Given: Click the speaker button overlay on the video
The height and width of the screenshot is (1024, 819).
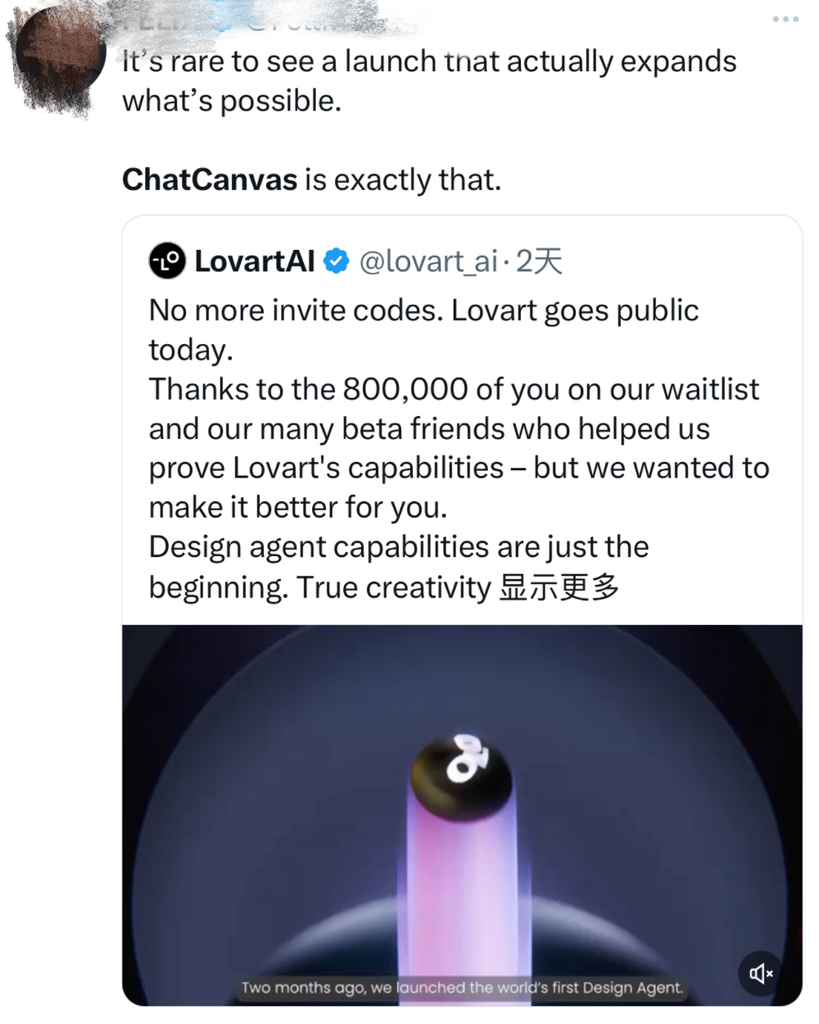Looking at the screenshot, I should (x=761, y=973).
